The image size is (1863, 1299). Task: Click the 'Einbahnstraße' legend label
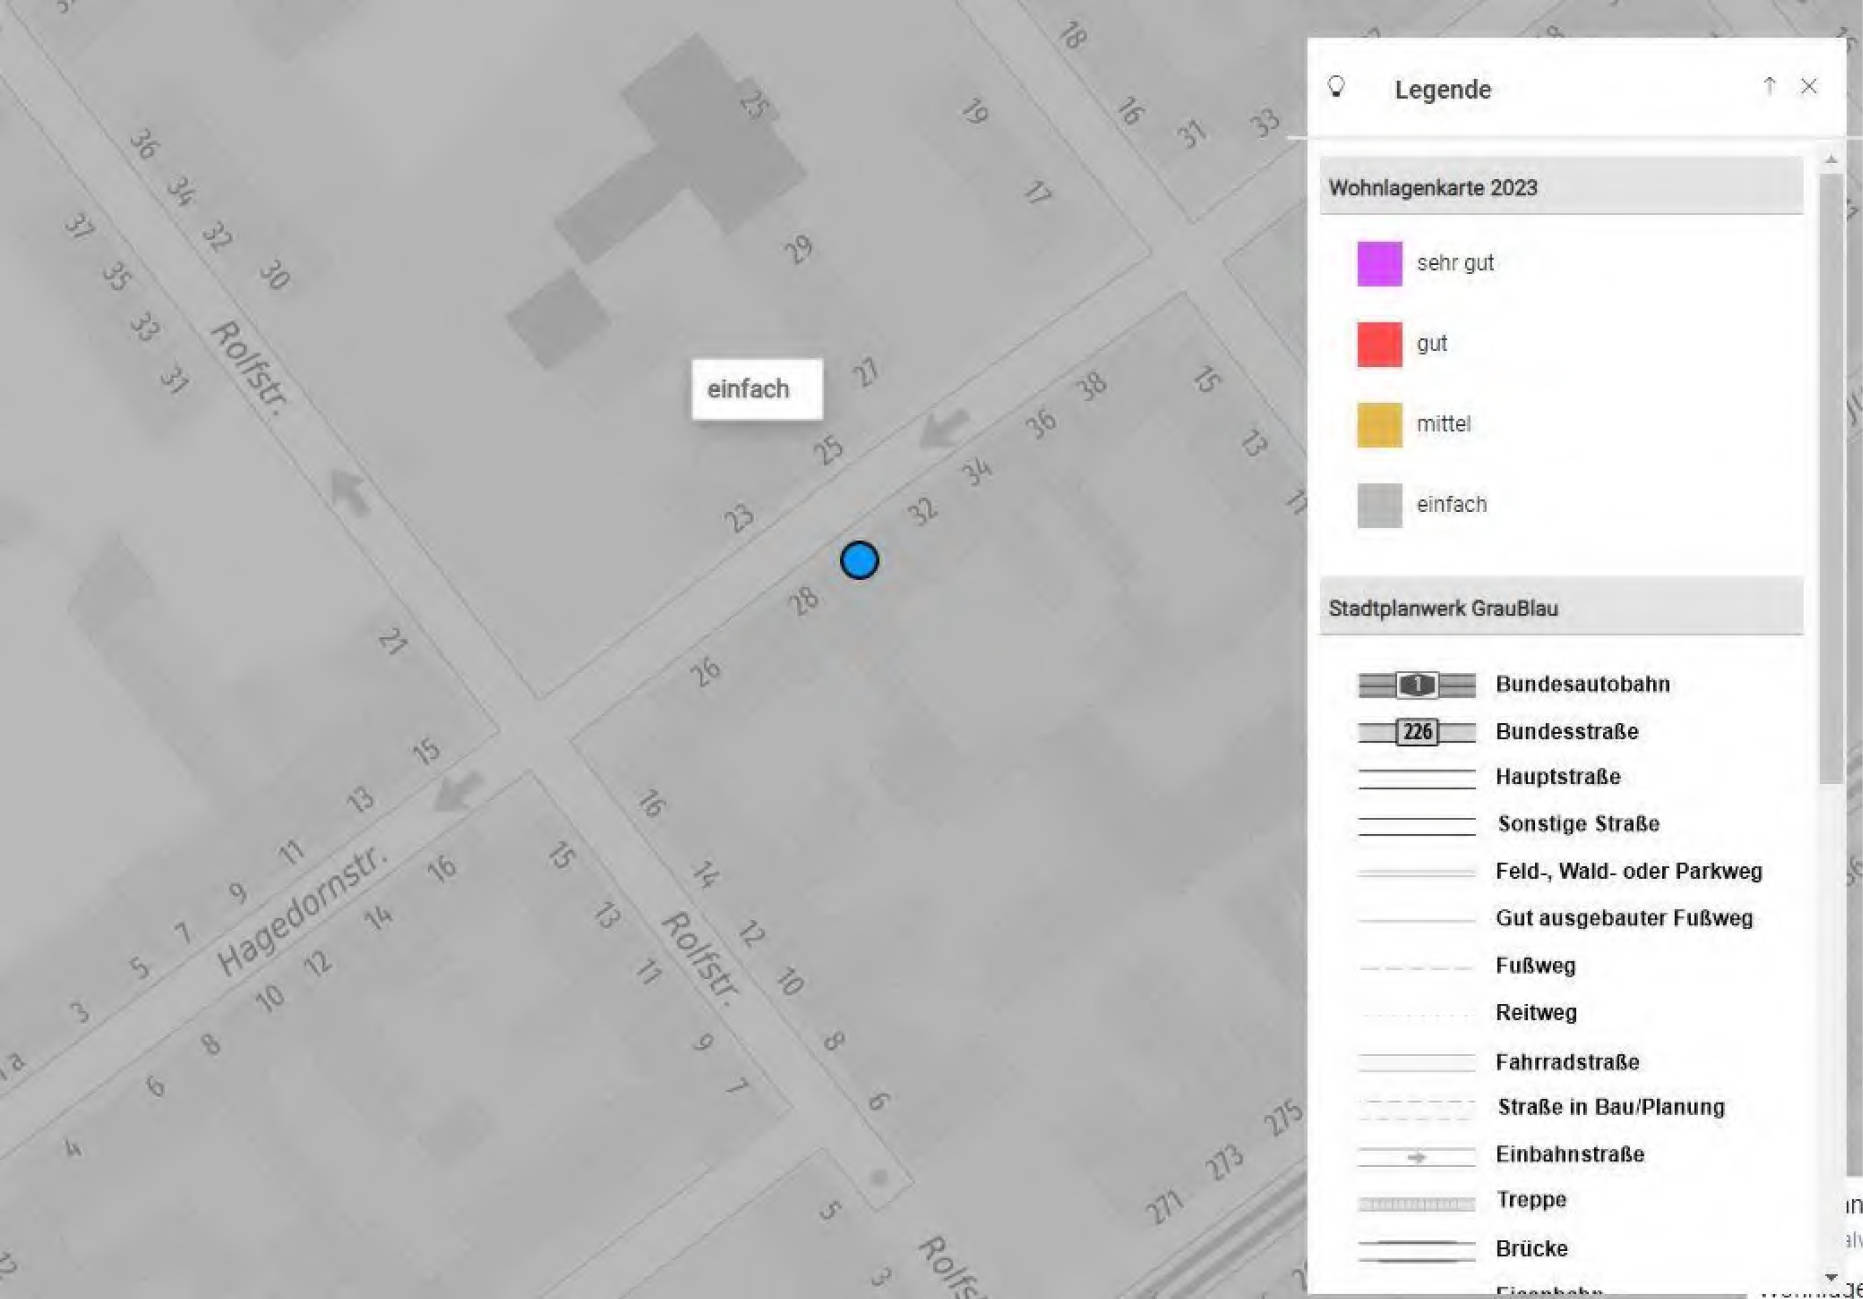tap(1570, 1154)
